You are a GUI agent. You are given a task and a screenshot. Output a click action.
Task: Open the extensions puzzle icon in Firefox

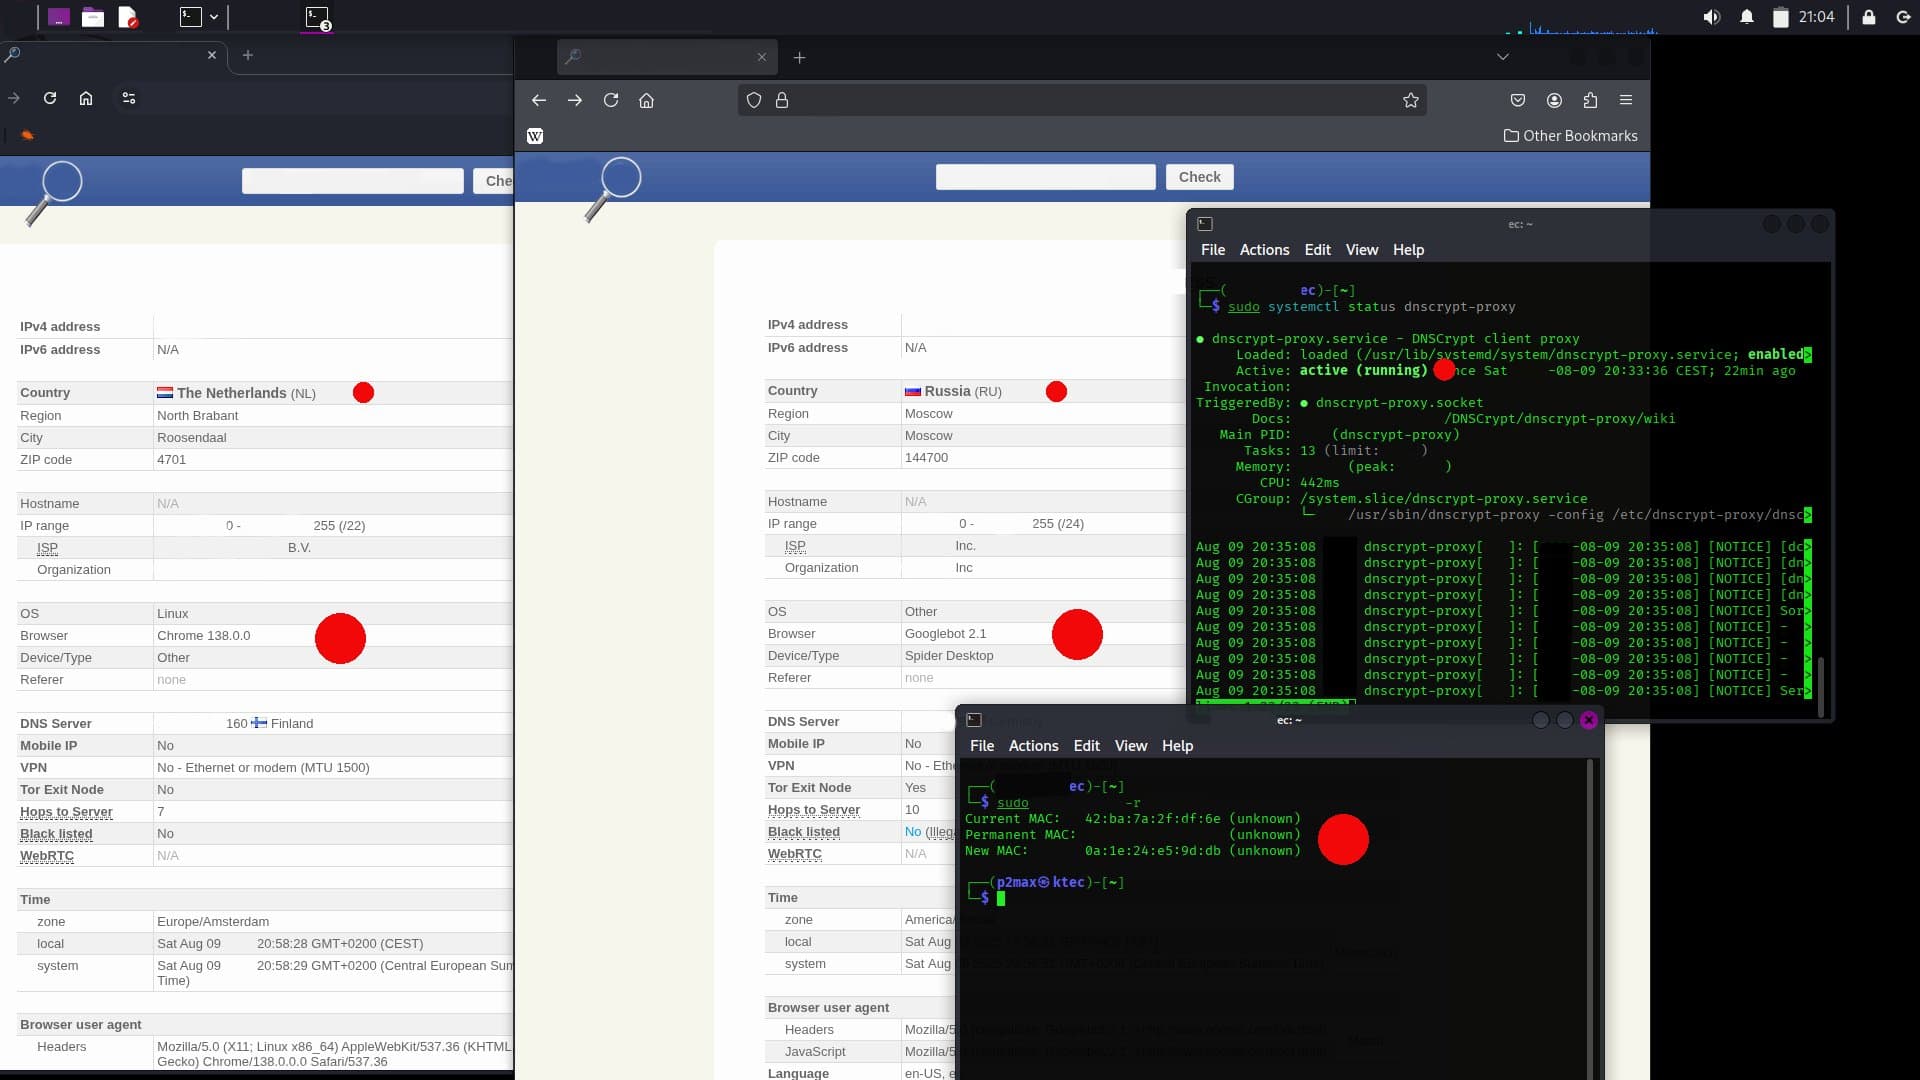(x=1590, y=100)
